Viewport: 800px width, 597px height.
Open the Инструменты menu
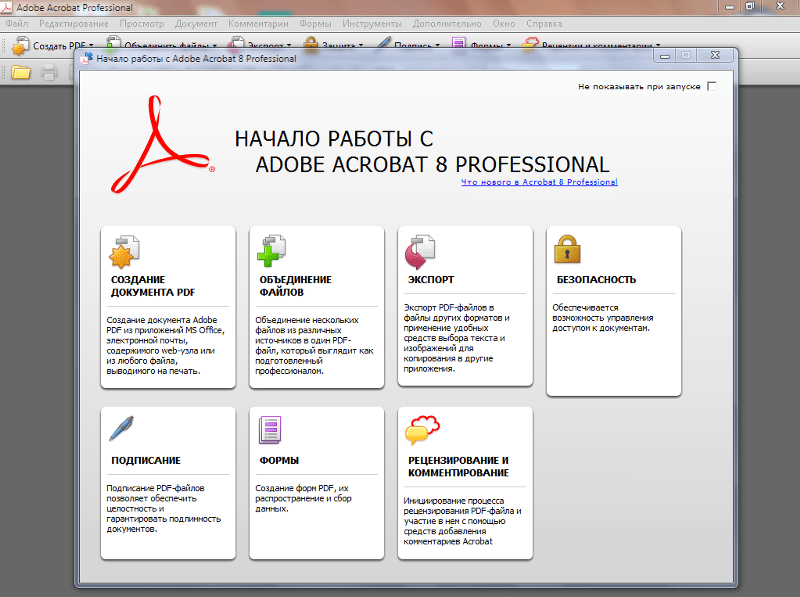click(372, 22)
